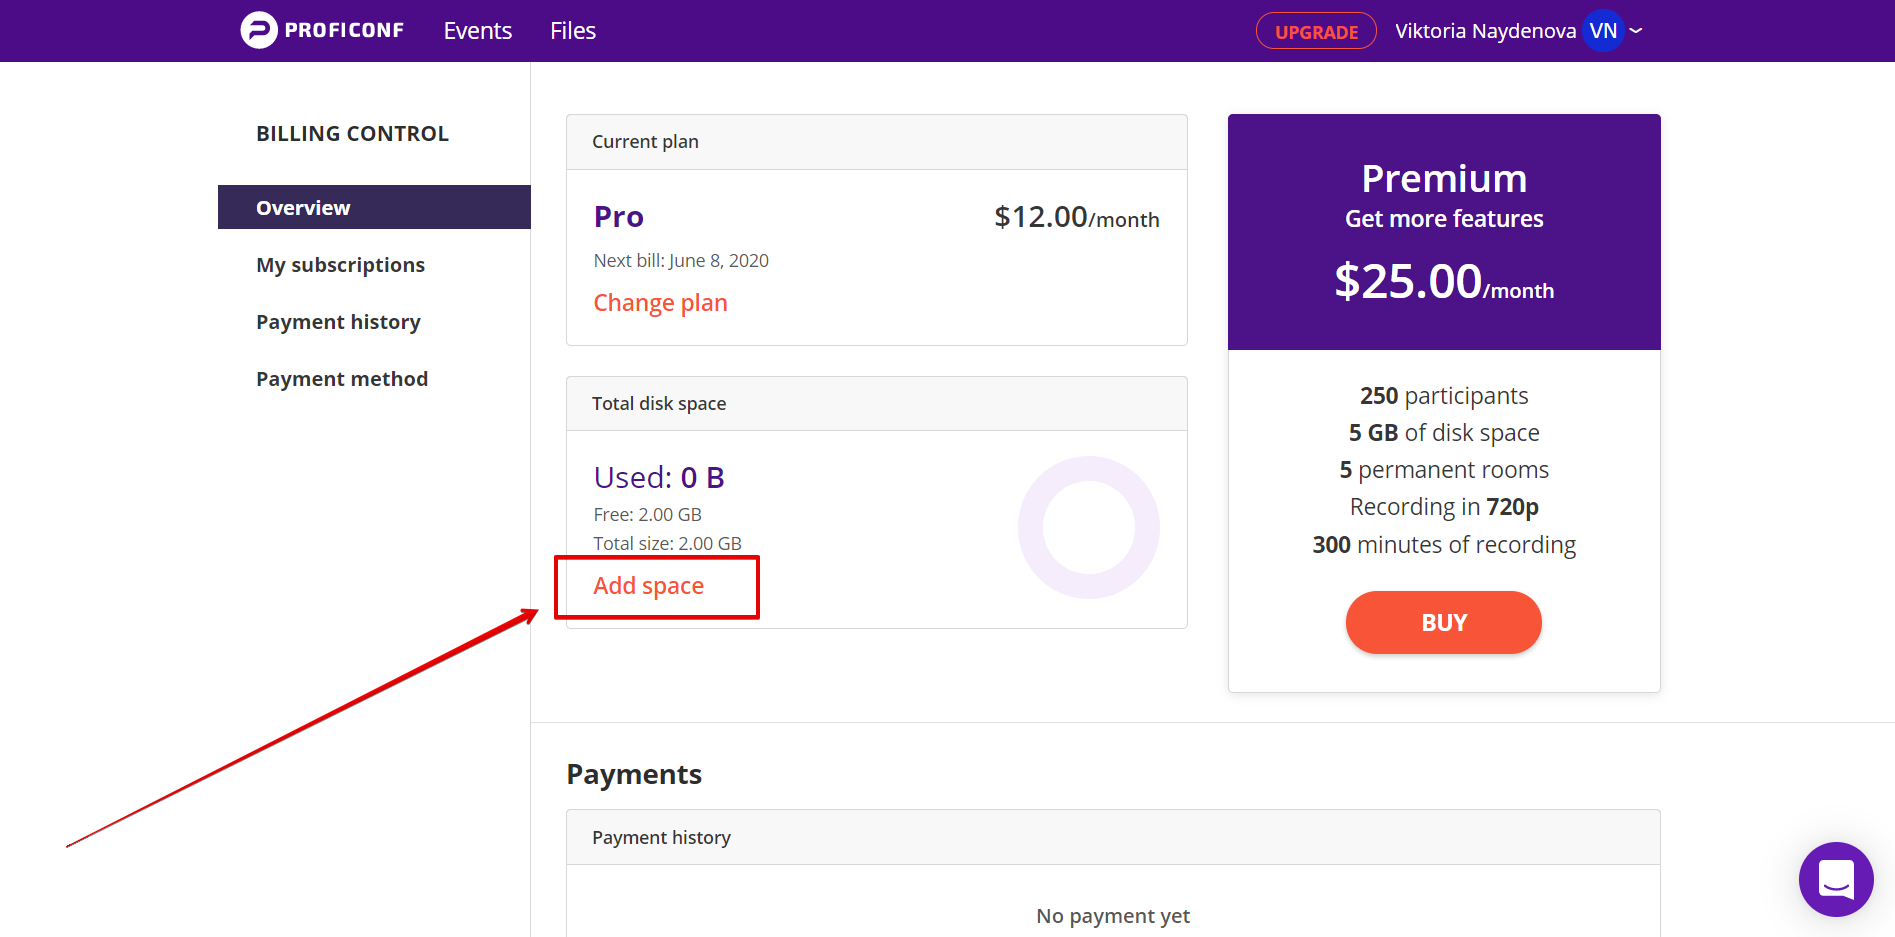Open Payment history in sidebar
The image size is (1895, 937).
click(338, 322)
